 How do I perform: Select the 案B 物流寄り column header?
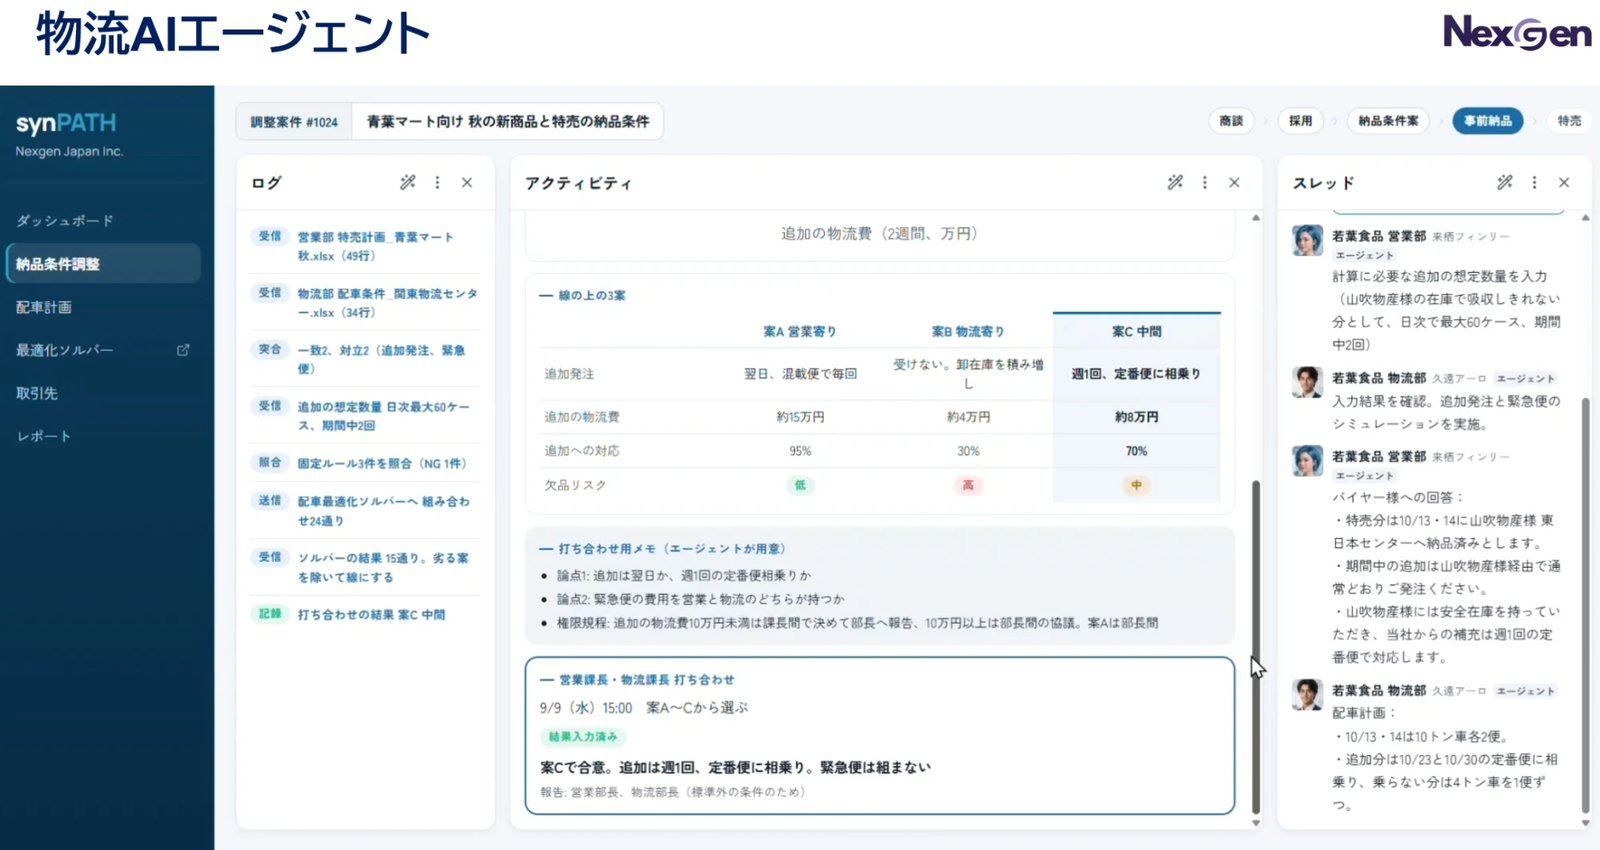[968, 331]
